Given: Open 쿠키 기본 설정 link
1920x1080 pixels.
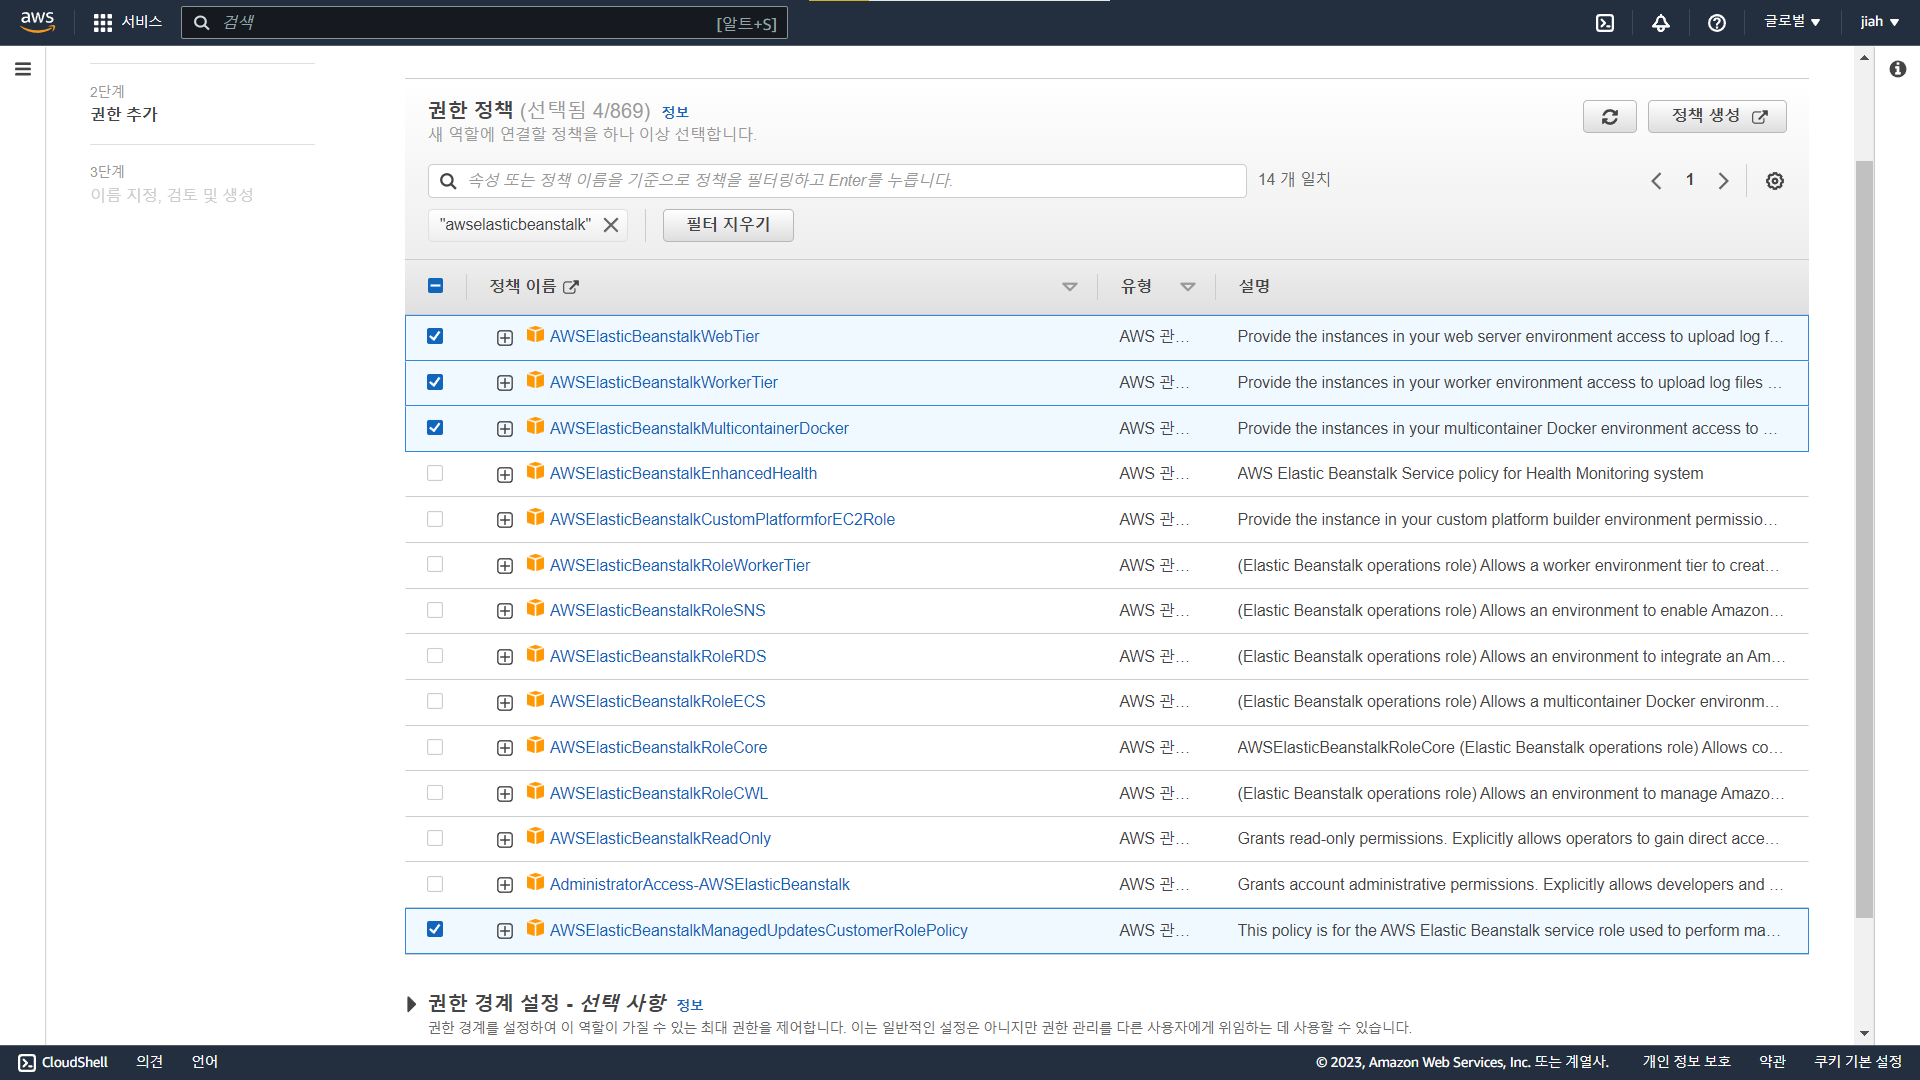Looking at the screenshot, I should click(1858, 1062).
